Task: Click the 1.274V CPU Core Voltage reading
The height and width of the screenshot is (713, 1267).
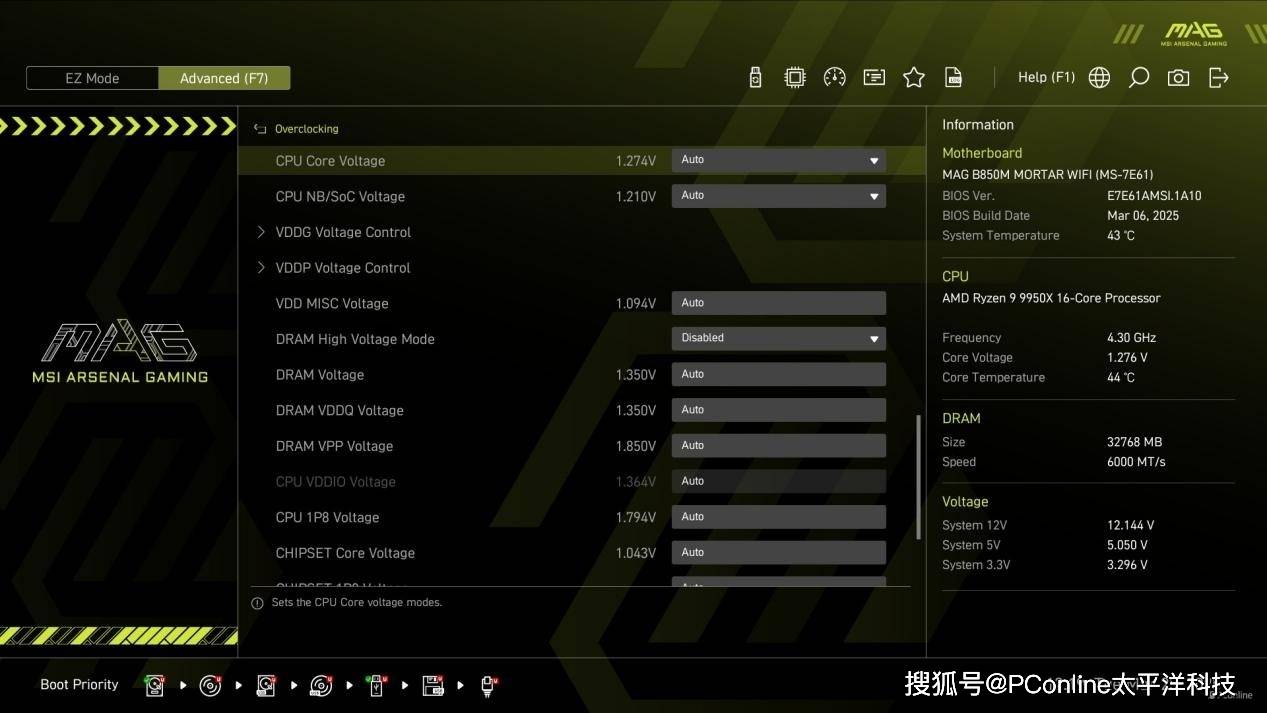Action: coord(636,161)
